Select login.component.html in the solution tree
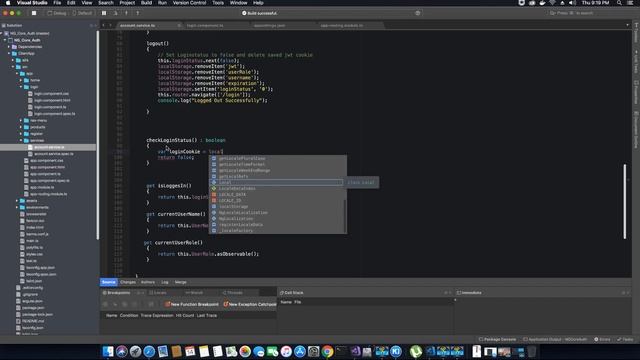Image resolution: width=640 pixels, height=360 pixels. click(52, 100)
